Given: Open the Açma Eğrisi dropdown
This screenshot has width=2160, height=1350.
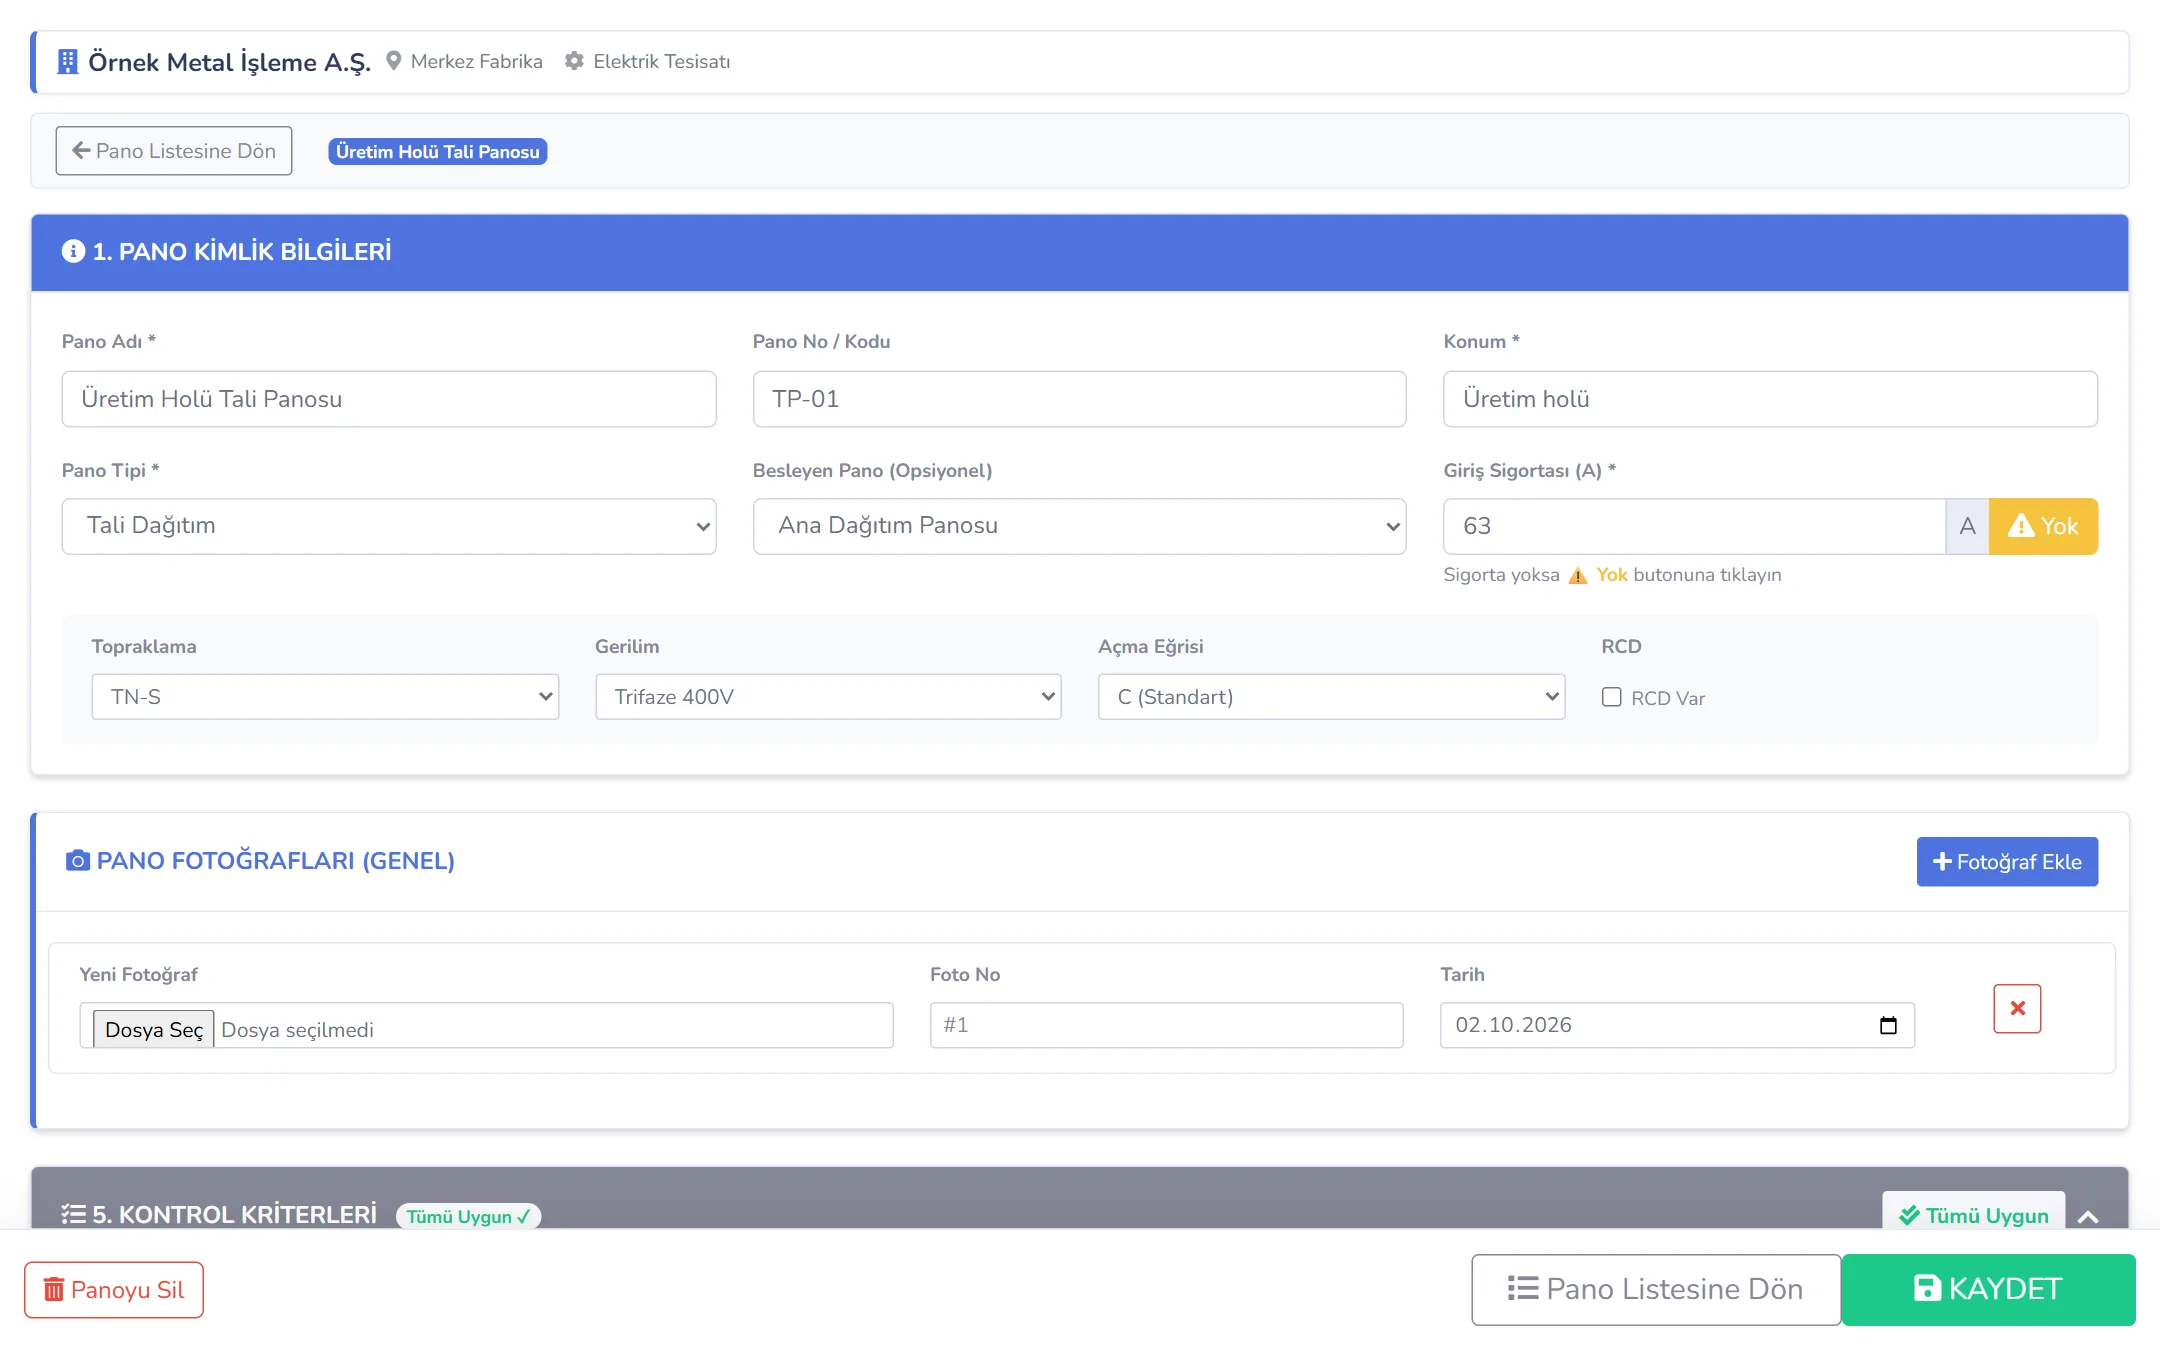Looking at the screenshot, I should (1331, 697).
